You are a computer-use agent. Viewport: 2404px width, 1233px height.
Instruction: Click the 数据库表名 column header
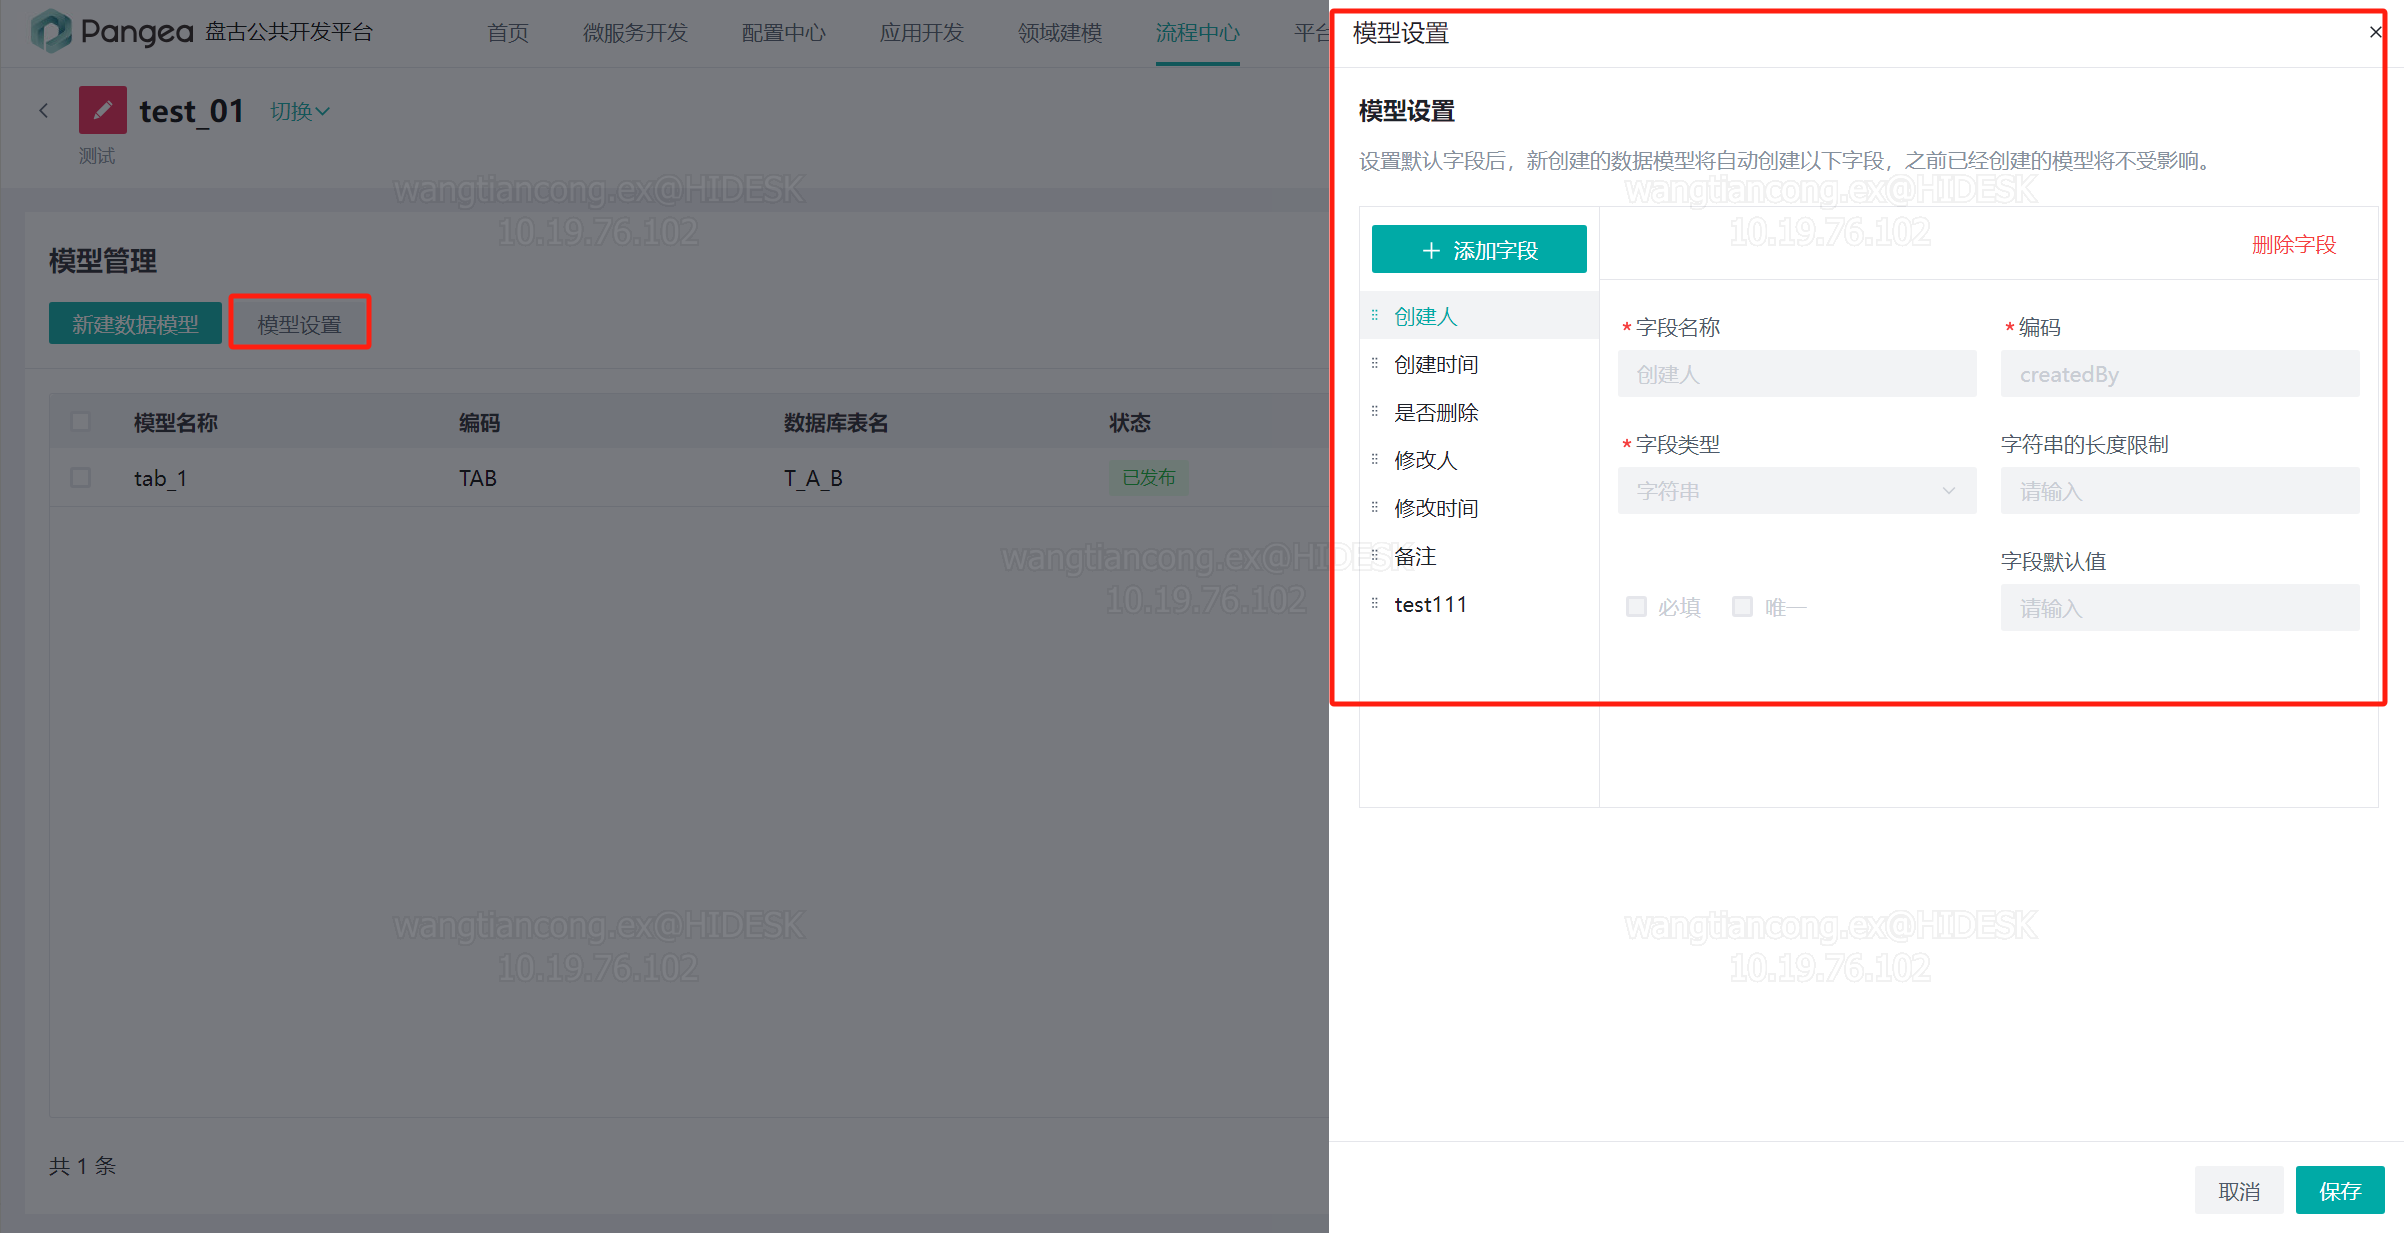click(x=836, y=423)
